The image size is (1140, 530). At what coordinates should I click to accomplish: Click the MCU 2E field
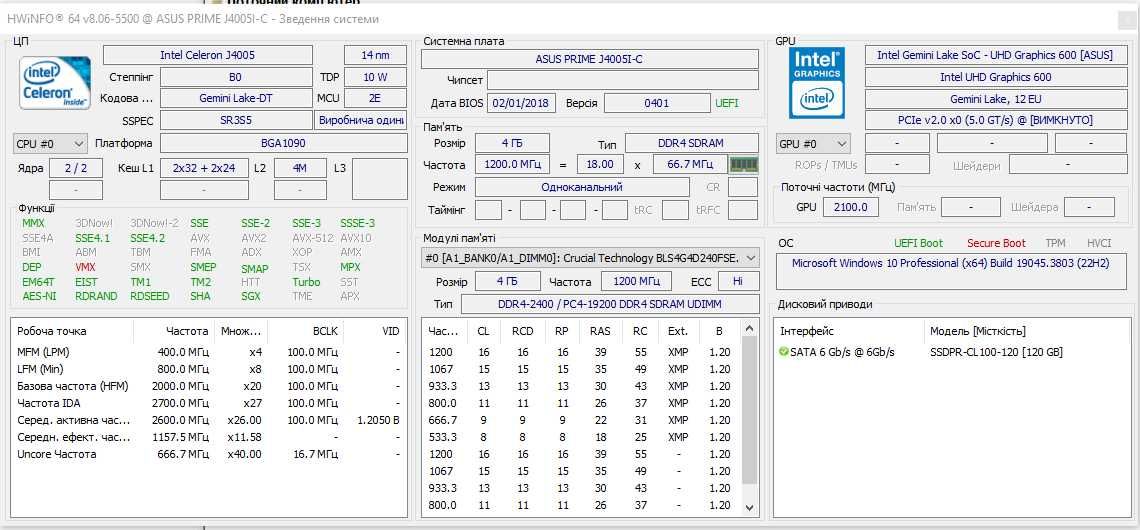coord(375,98)
